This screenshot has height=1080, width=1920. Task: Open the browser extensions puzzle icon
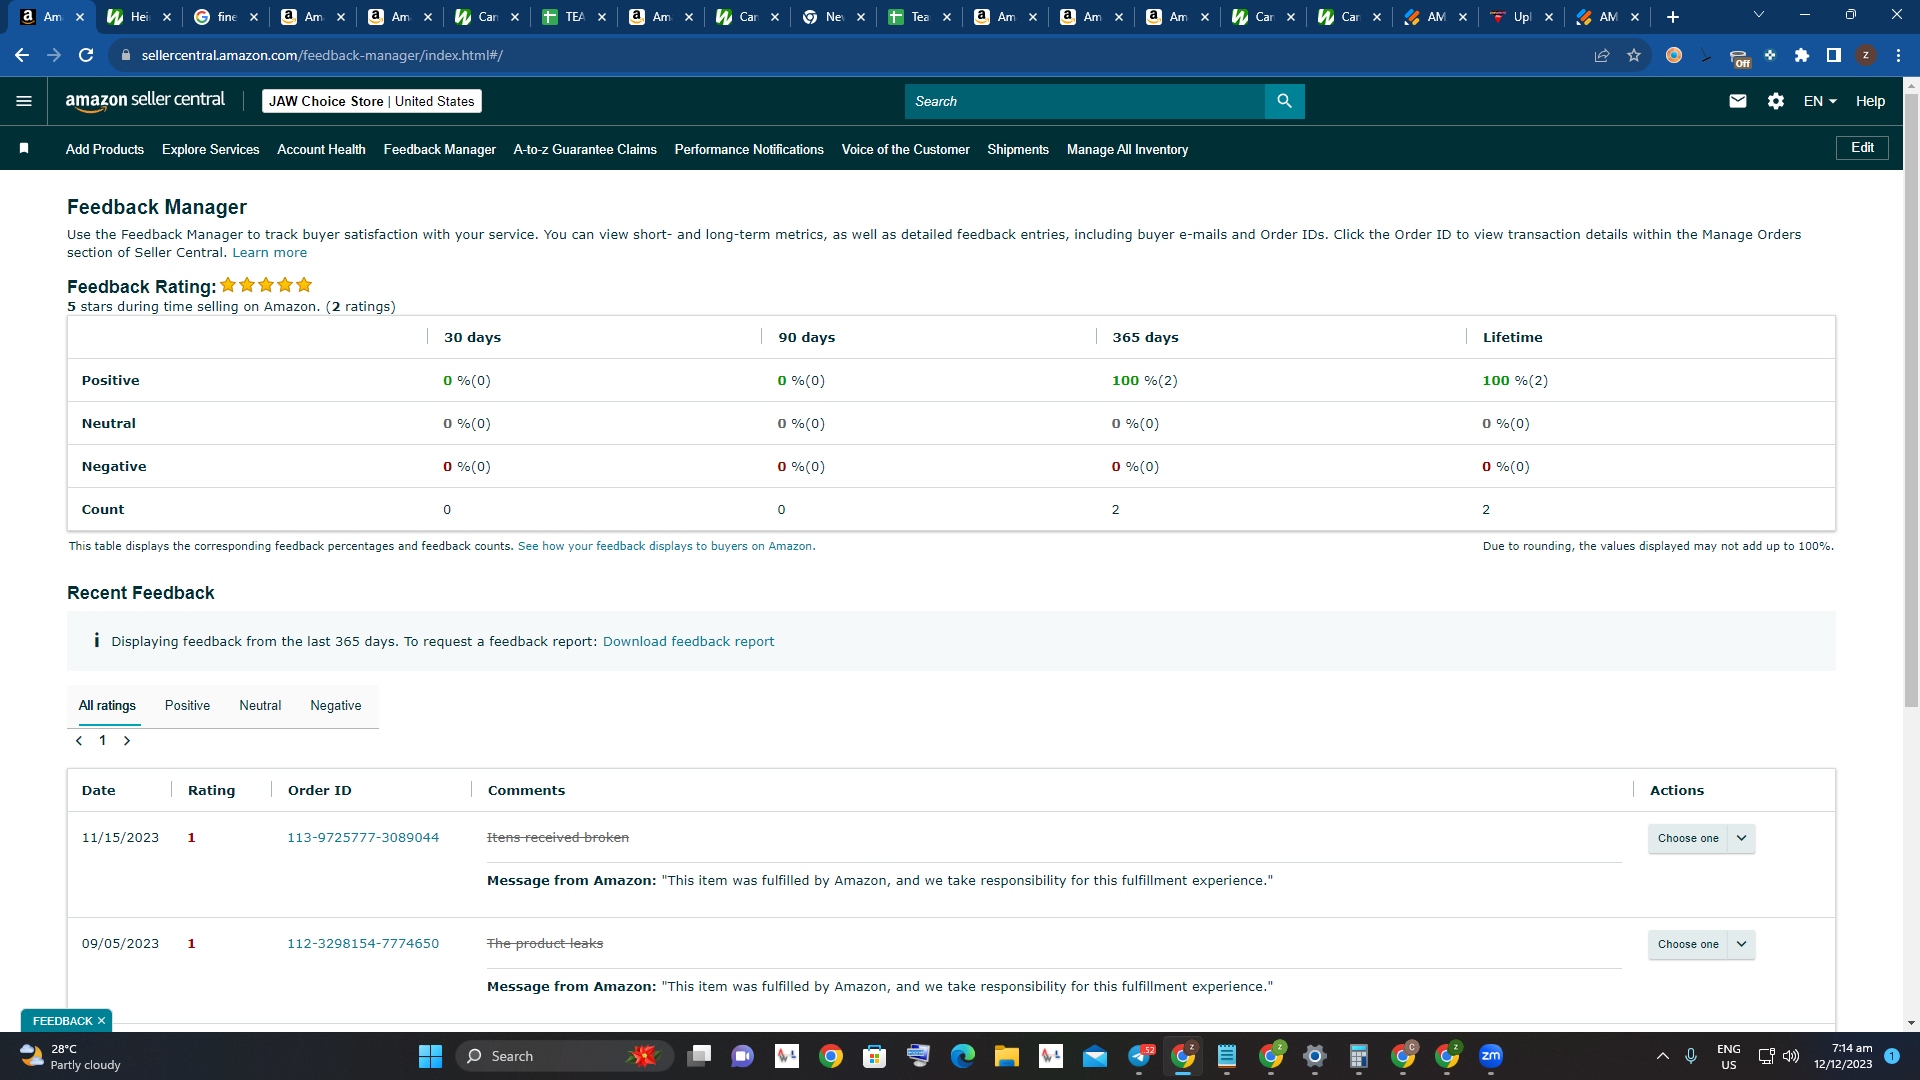tap(1802, 55)
